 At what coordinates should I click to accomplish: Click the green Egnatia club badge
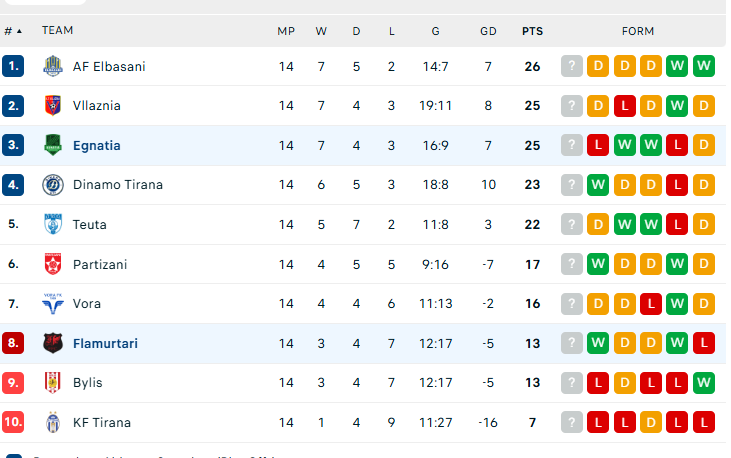click(53, 145)
